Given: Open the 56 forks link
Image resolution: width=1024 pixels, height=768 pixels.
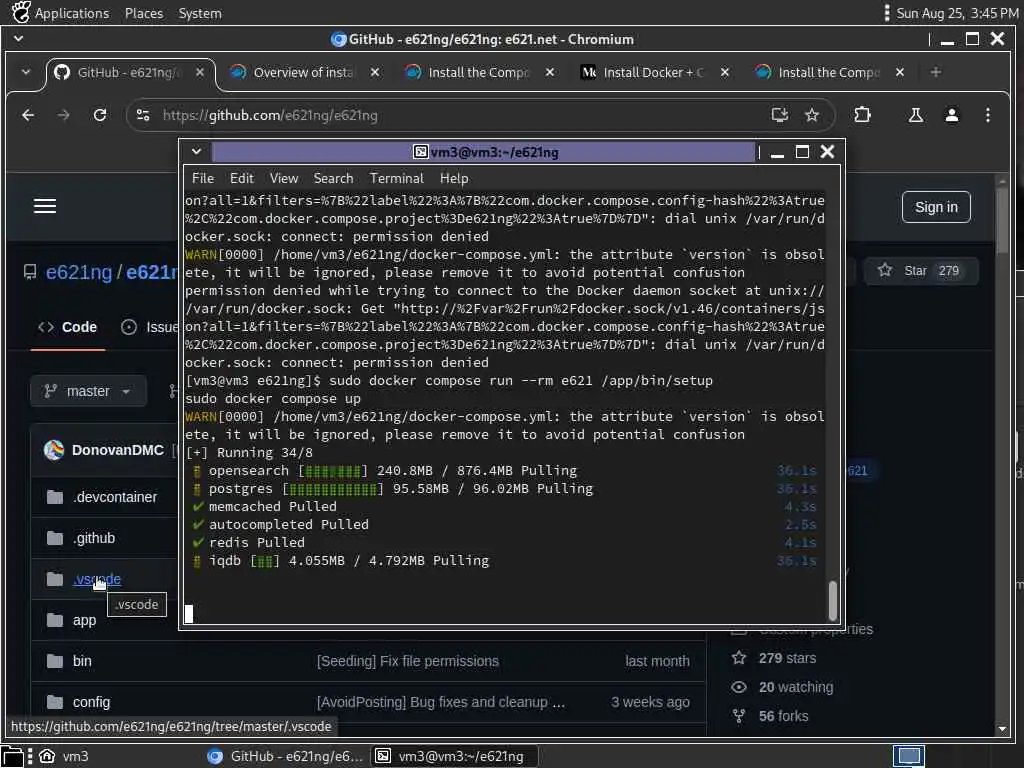Looking at the screenshot, I should tap(783, 716).
